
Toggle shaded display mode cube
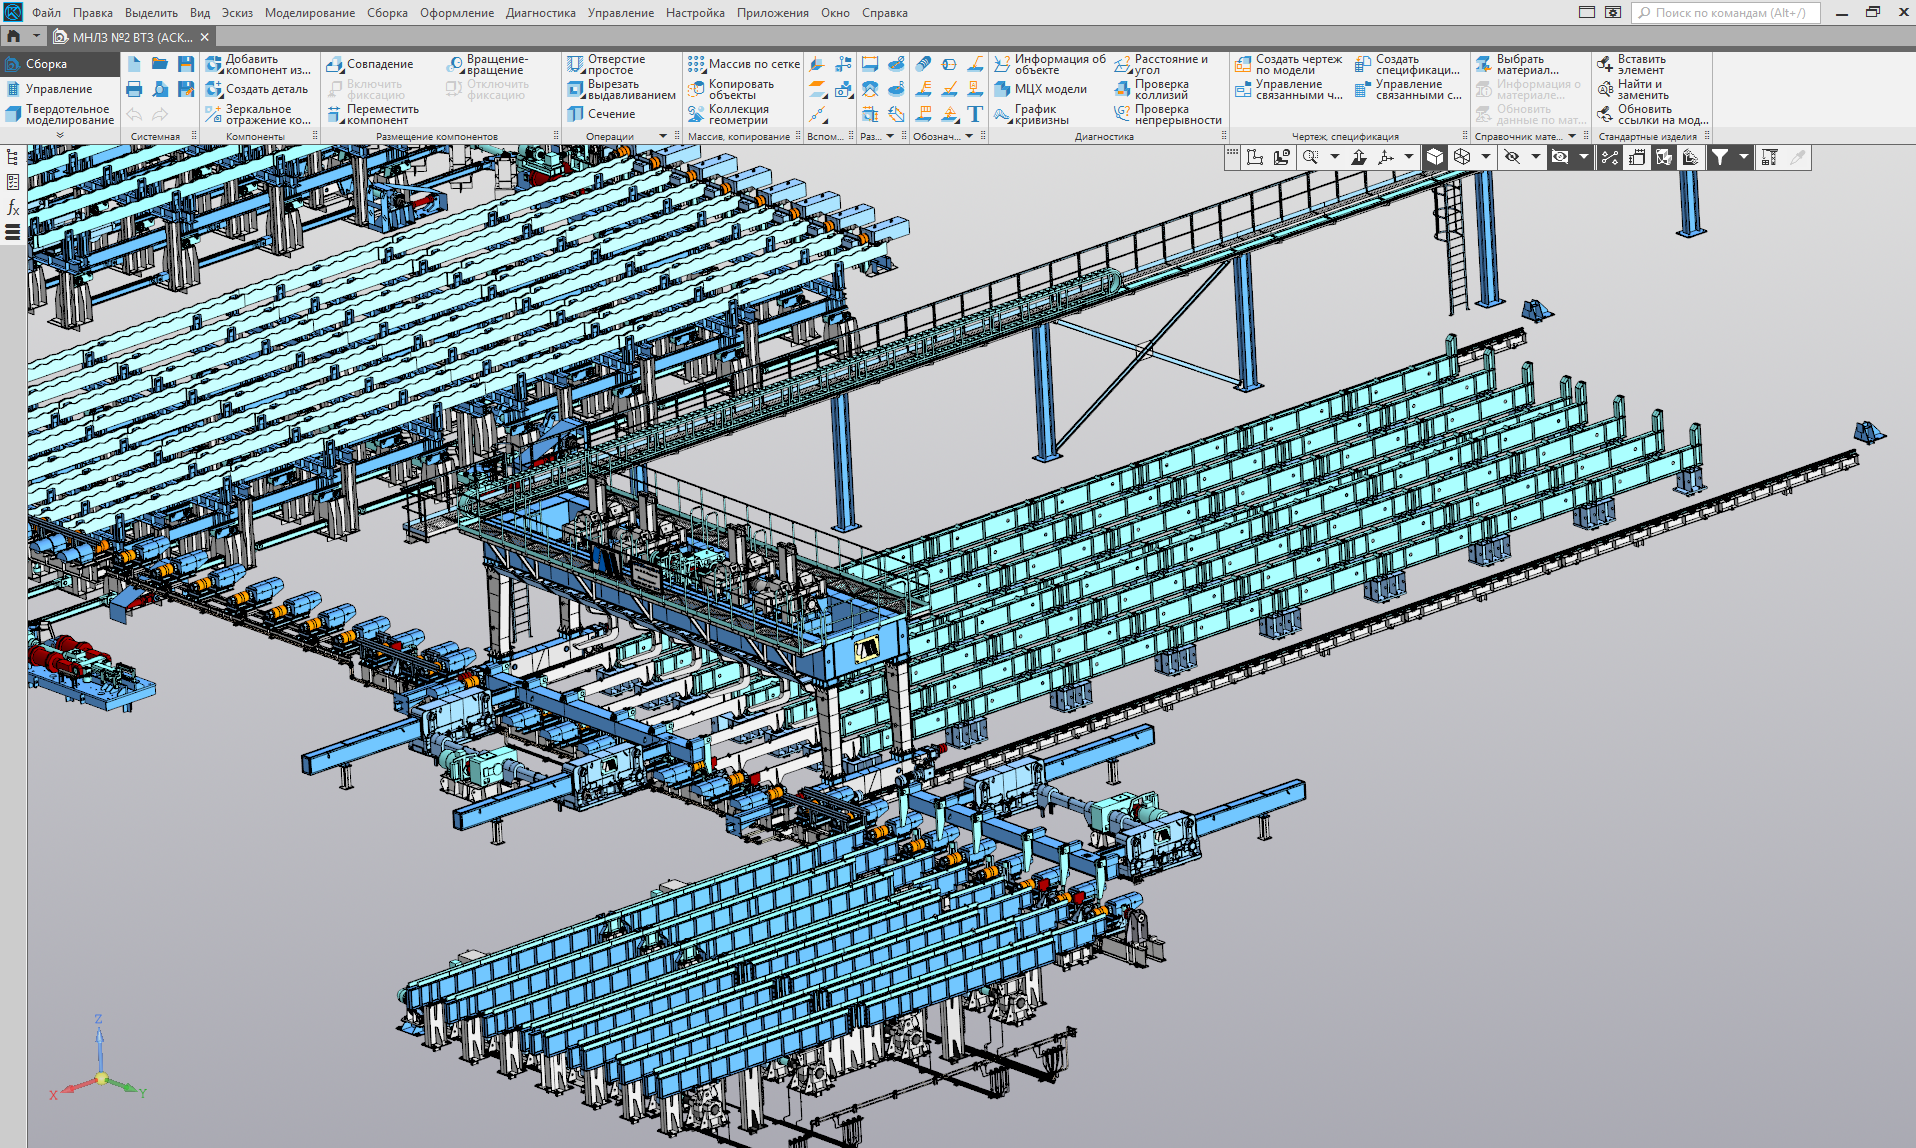tap(1435, 157)
